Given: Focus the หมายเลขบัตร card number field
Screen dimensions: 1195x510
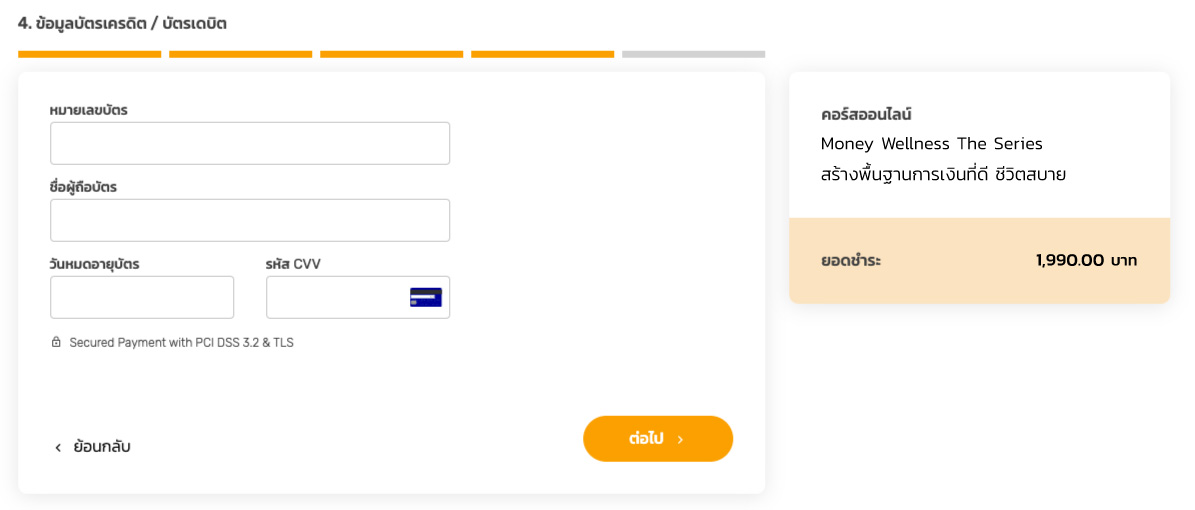Looking at the screenshot, I should coord(250,143).
